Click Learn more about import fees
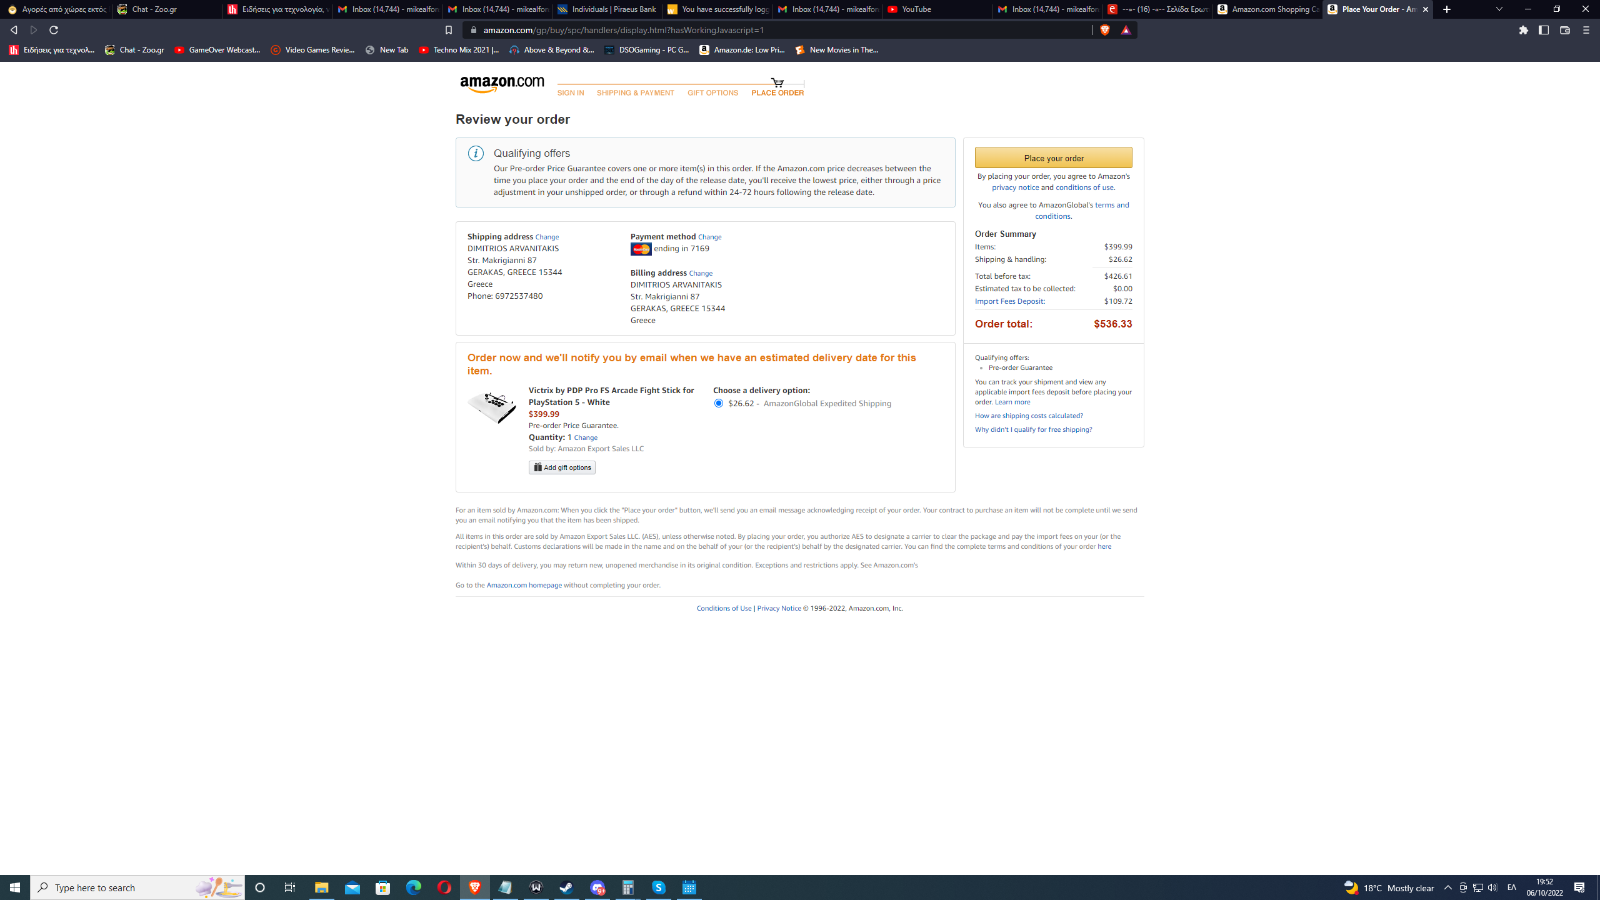 [1012, 402]
